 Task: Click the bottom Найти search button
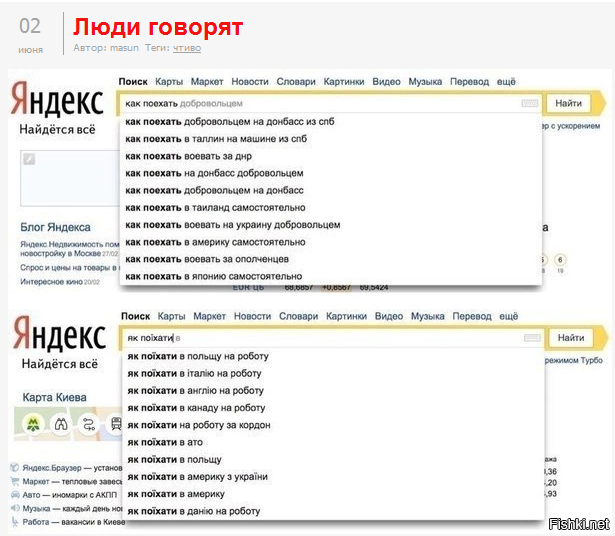point(571,338)
